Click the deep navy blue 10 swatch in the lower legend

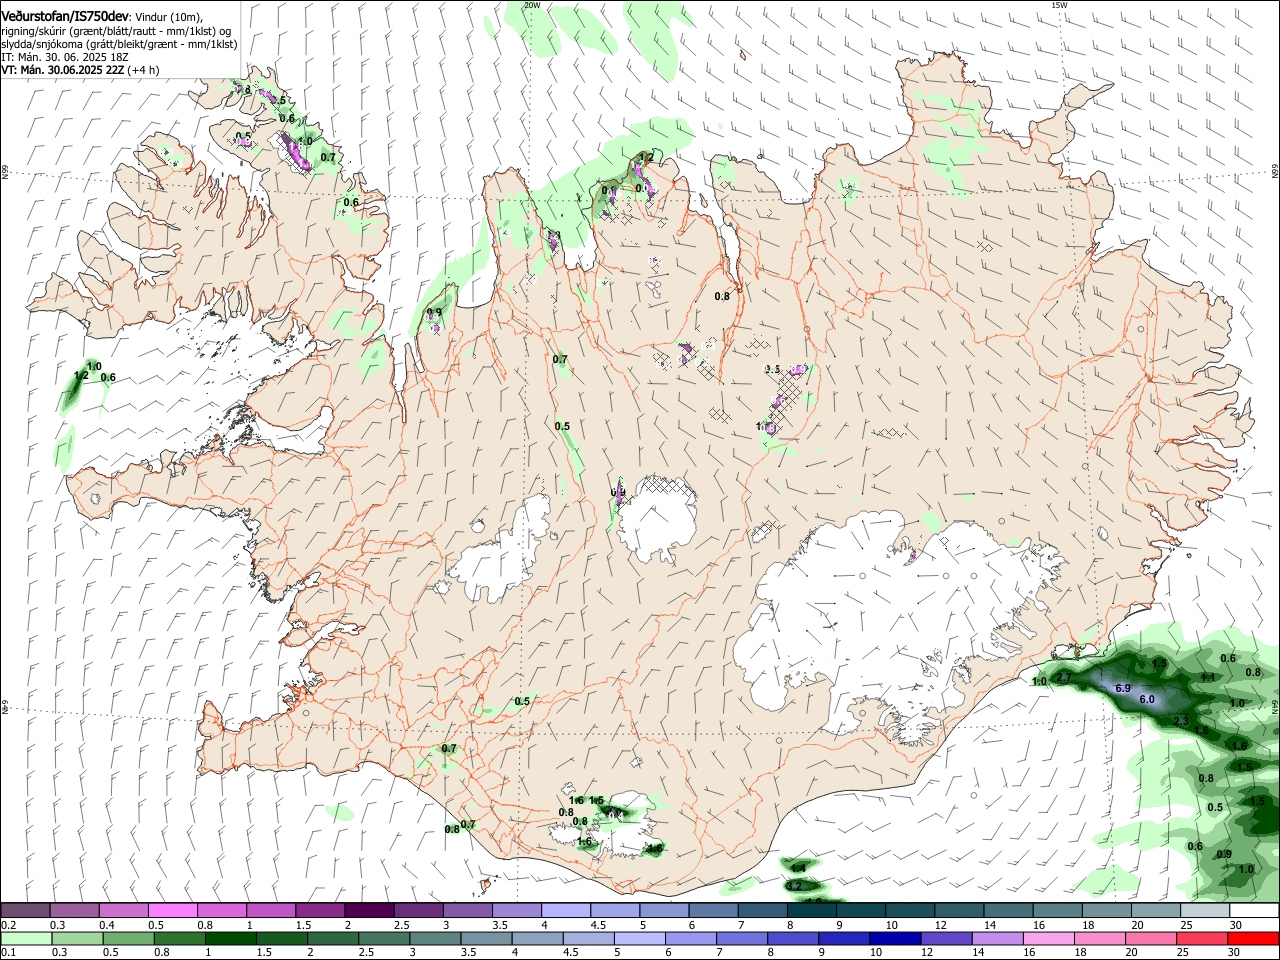pos(895,938)
